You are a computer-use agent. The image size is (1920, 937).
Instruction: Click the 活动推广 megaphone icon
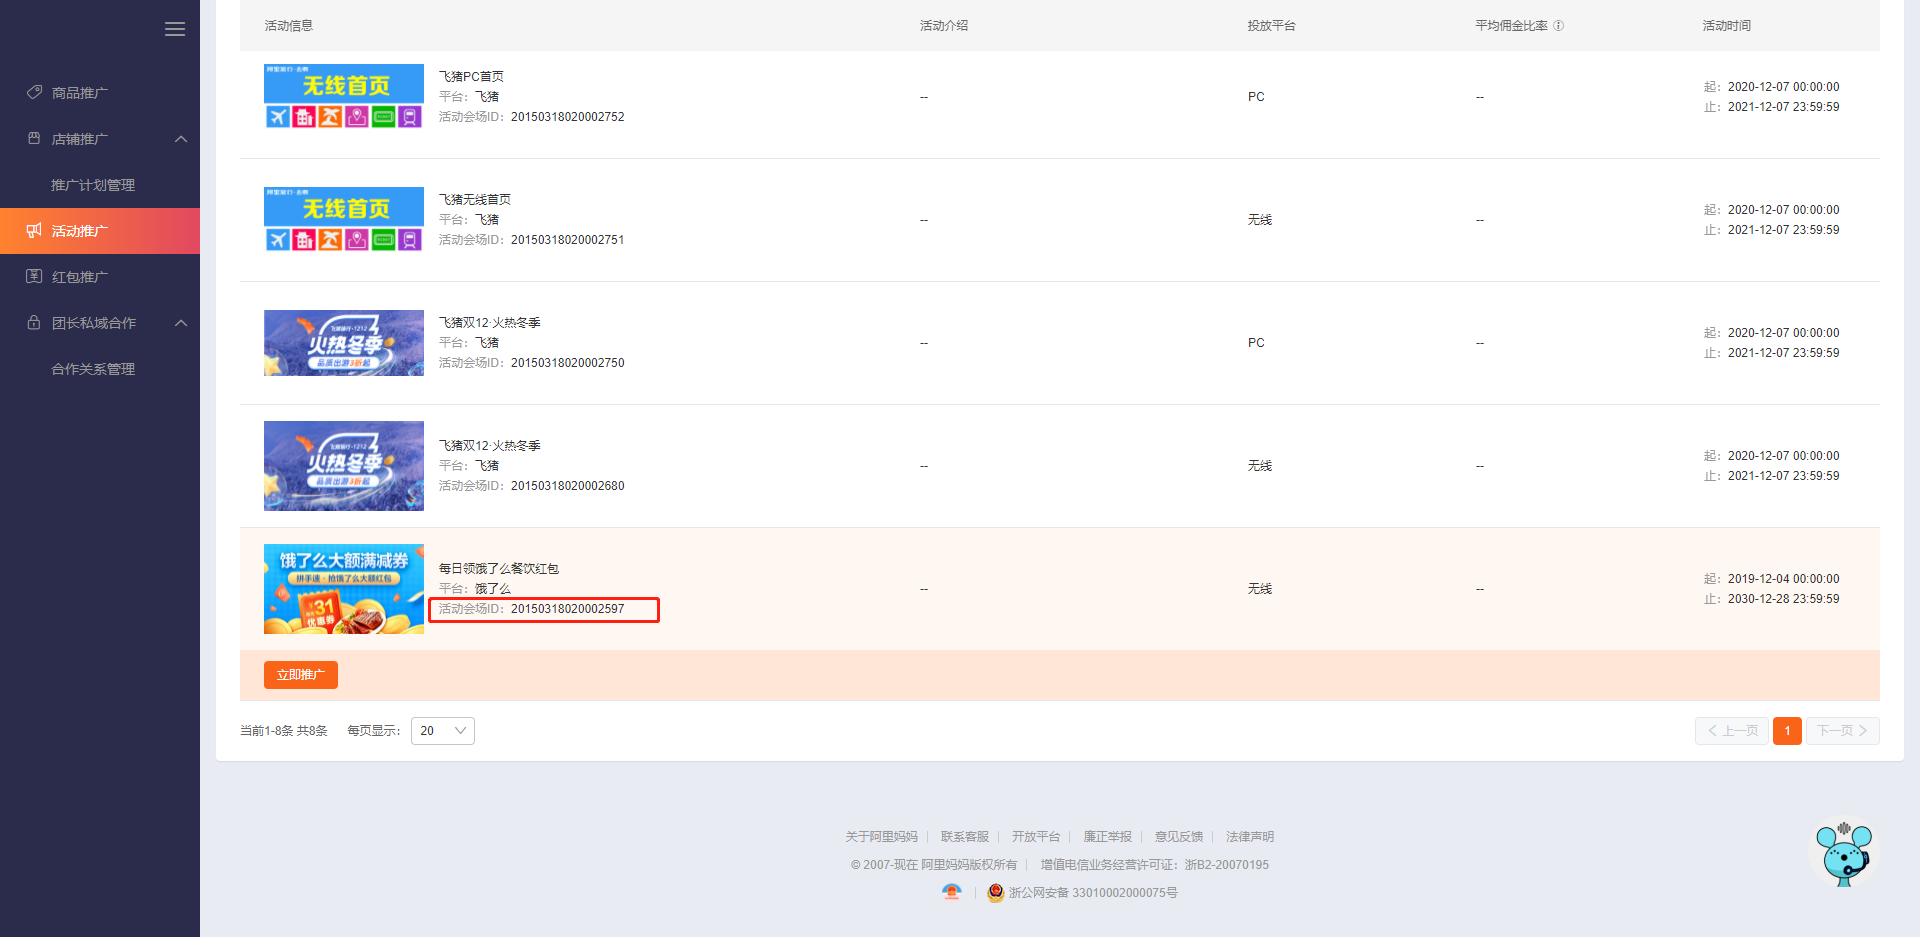pos(34,230)
